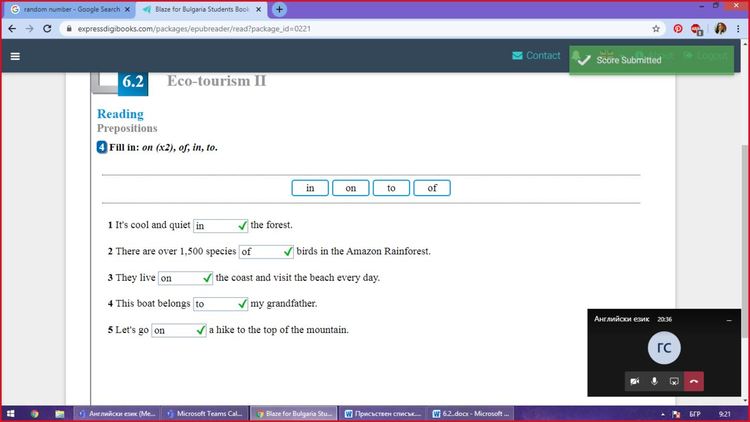Click the share screen icon in call window
The width and height of the screenshot is (750, 422).
click(x=674, y=381)
